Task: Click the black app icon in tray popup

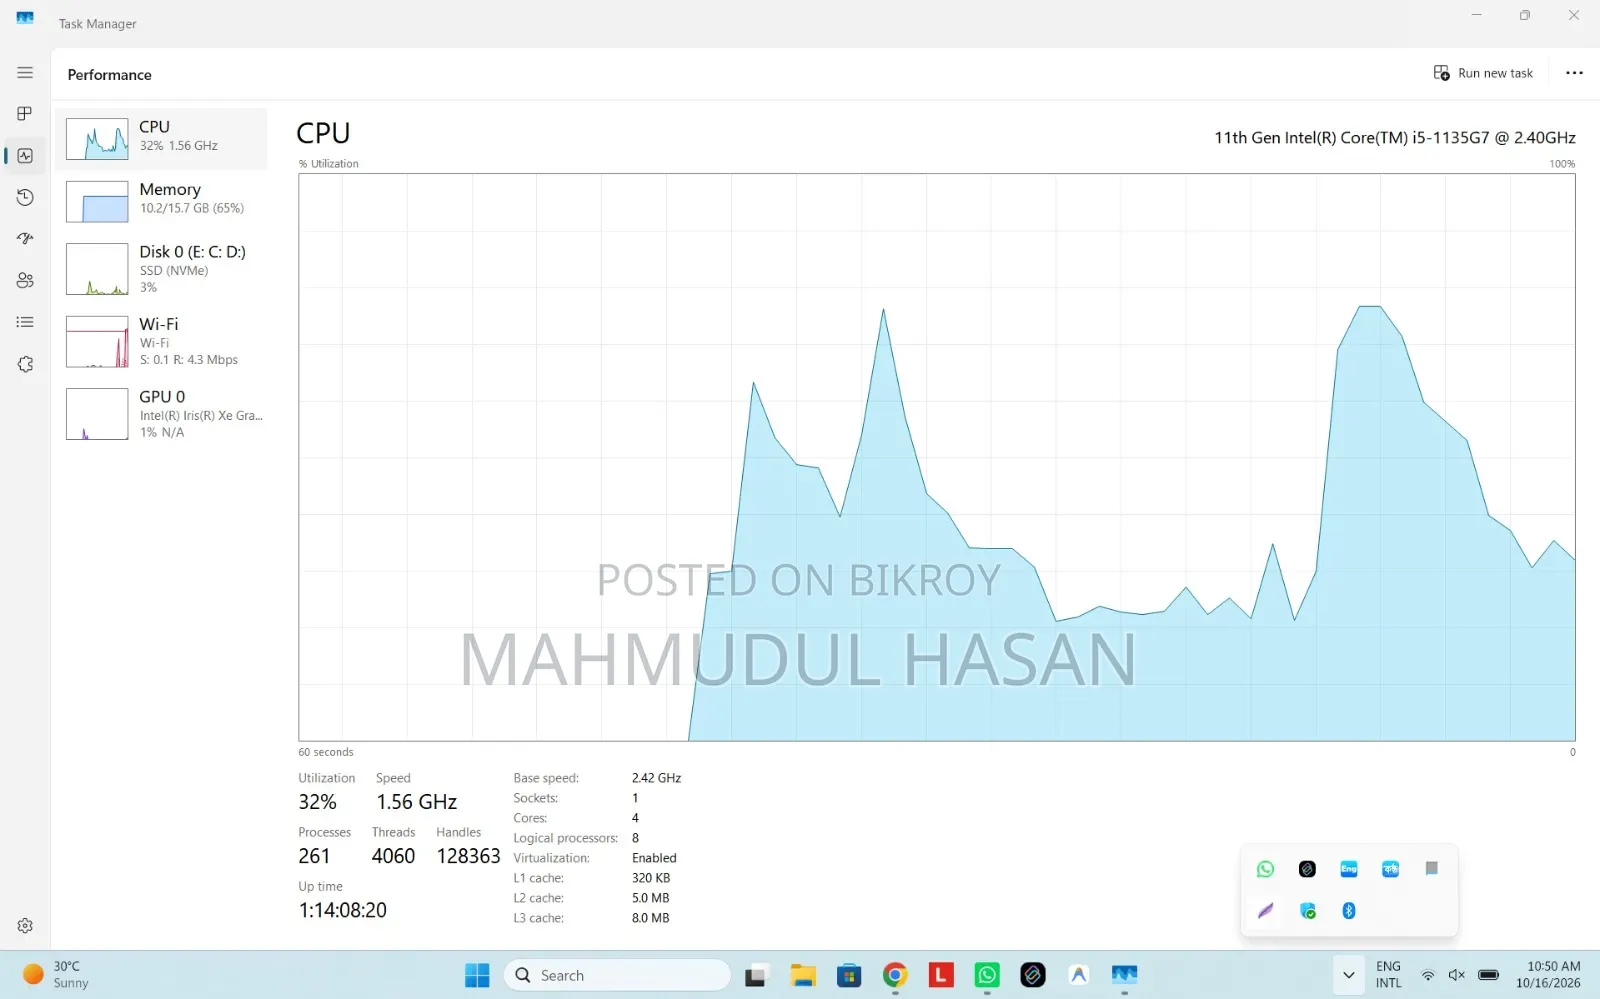Action: pos(1307,869)
